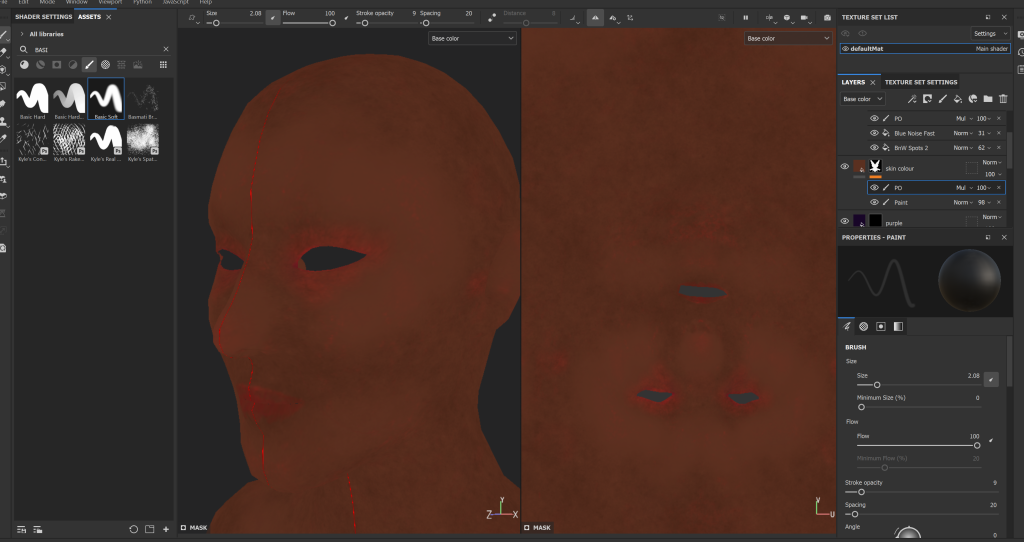Filter assets by alphas icon
1024x542 pixels.
(x=105, y=65)
